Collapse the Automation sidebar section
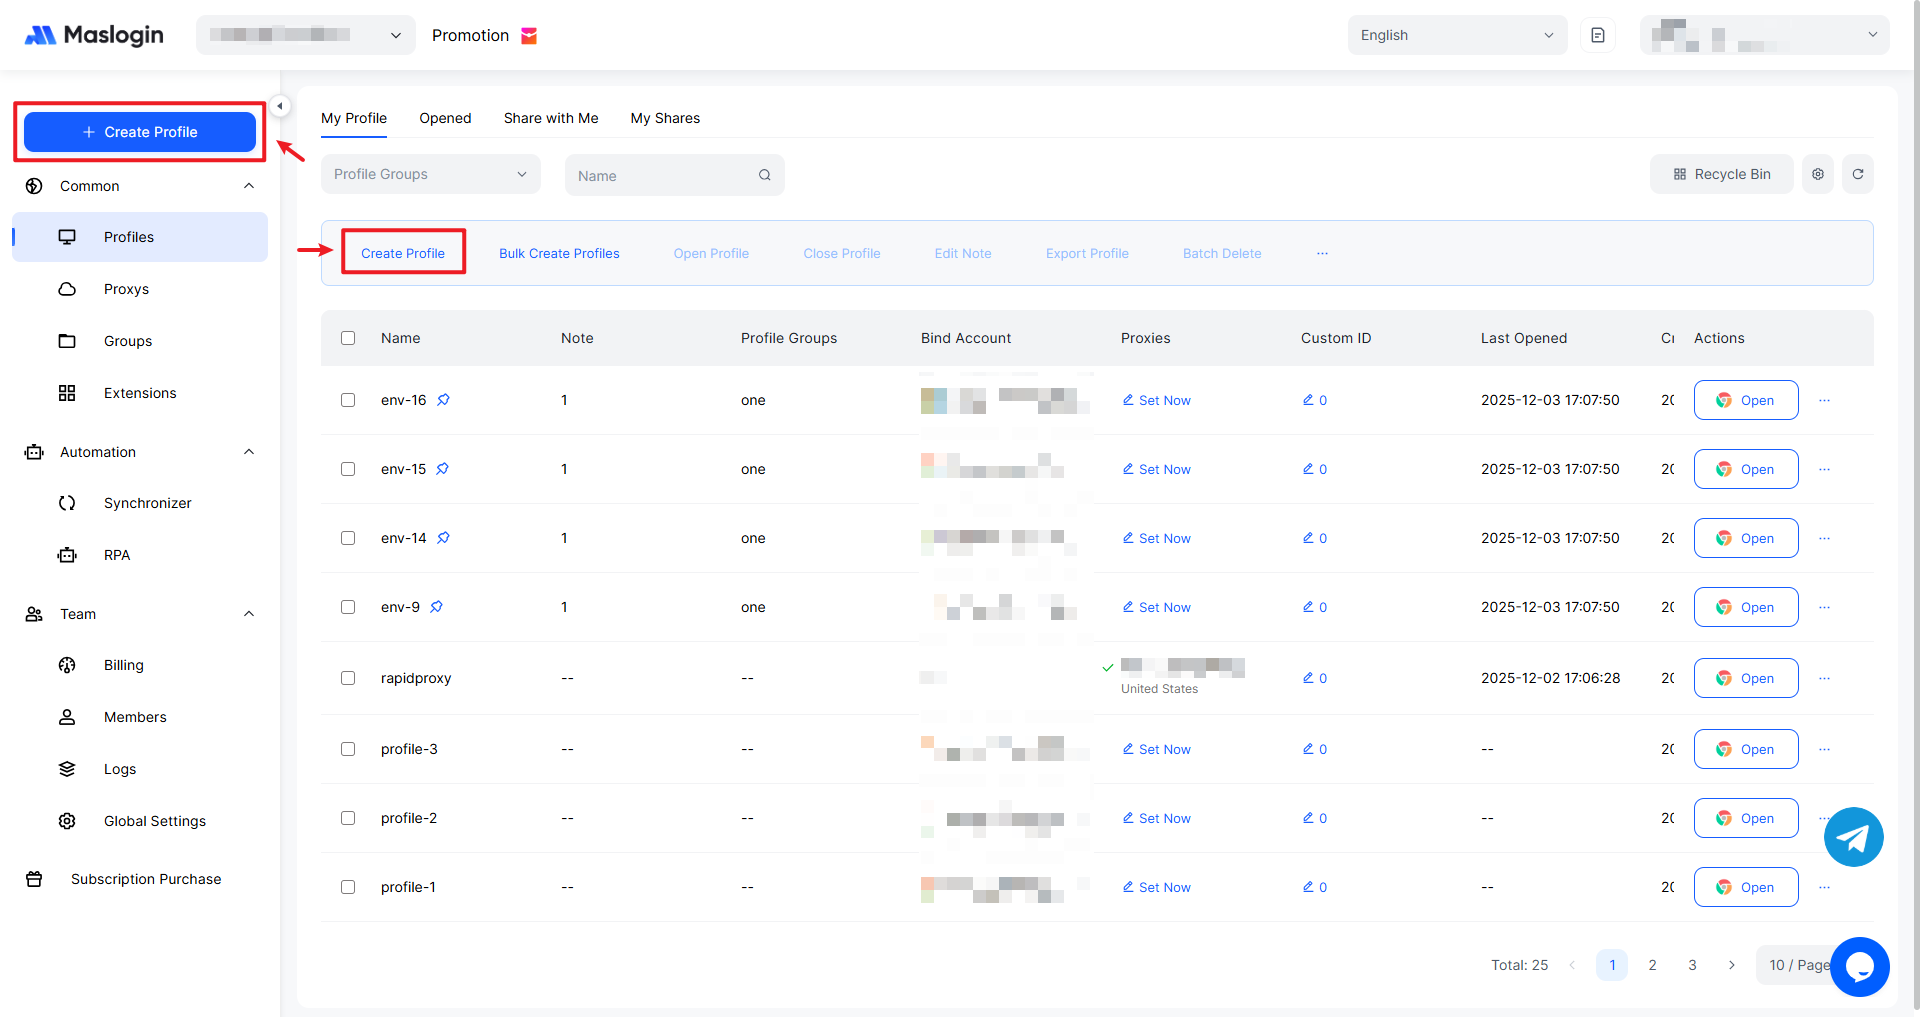 (x=249, y=452)
